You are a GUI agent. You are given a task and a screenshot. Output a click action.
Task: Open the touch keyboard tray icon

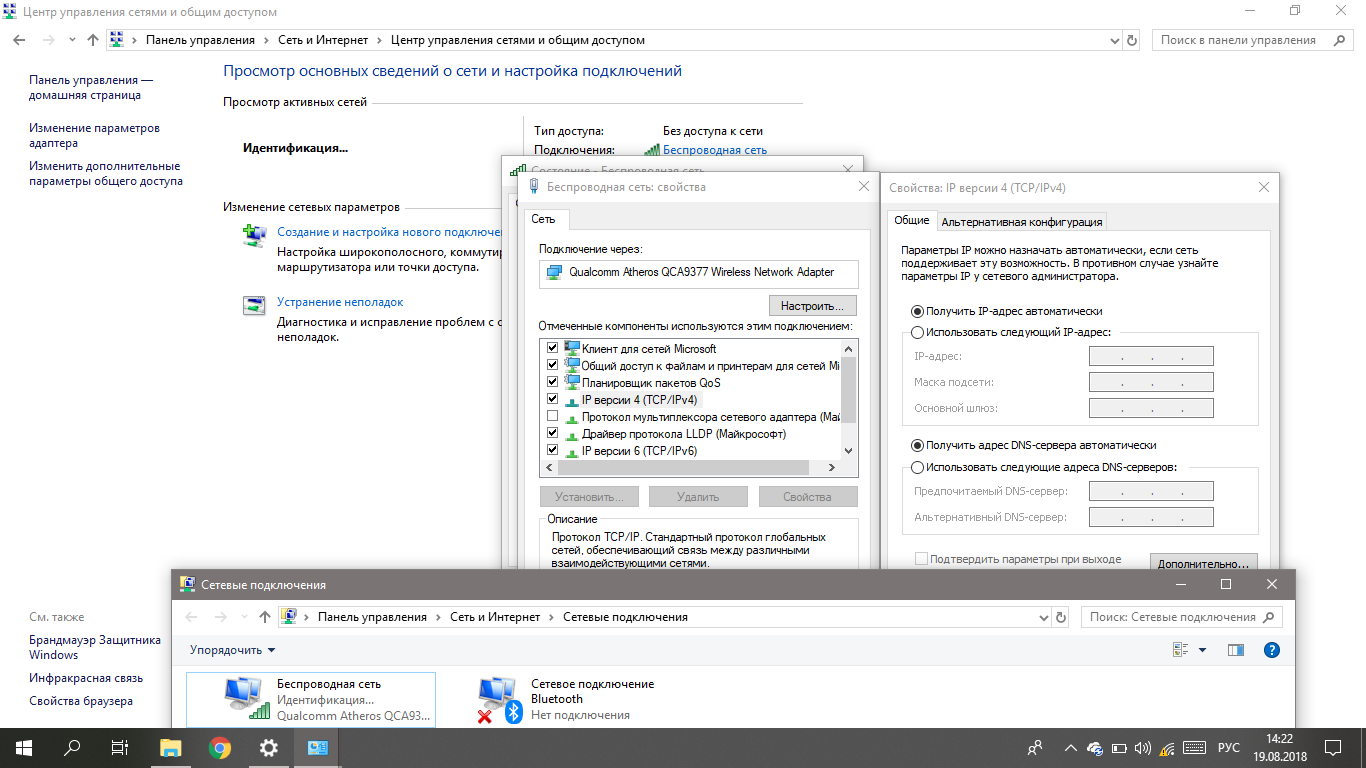pyautogui.click(x=1192, y=748)
